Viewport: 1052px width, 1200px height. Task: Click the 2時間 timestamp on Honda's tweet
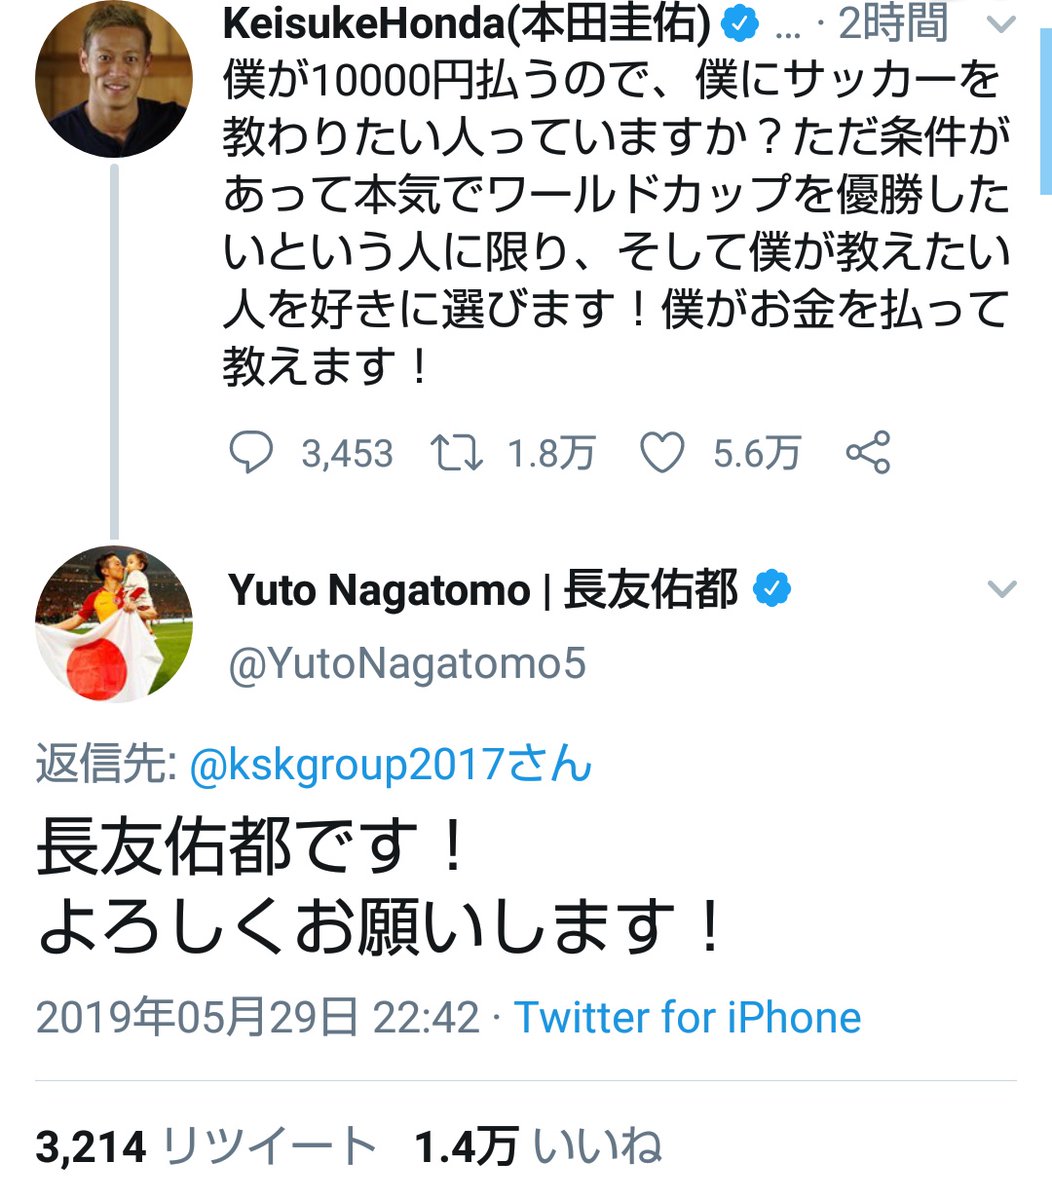893,24
